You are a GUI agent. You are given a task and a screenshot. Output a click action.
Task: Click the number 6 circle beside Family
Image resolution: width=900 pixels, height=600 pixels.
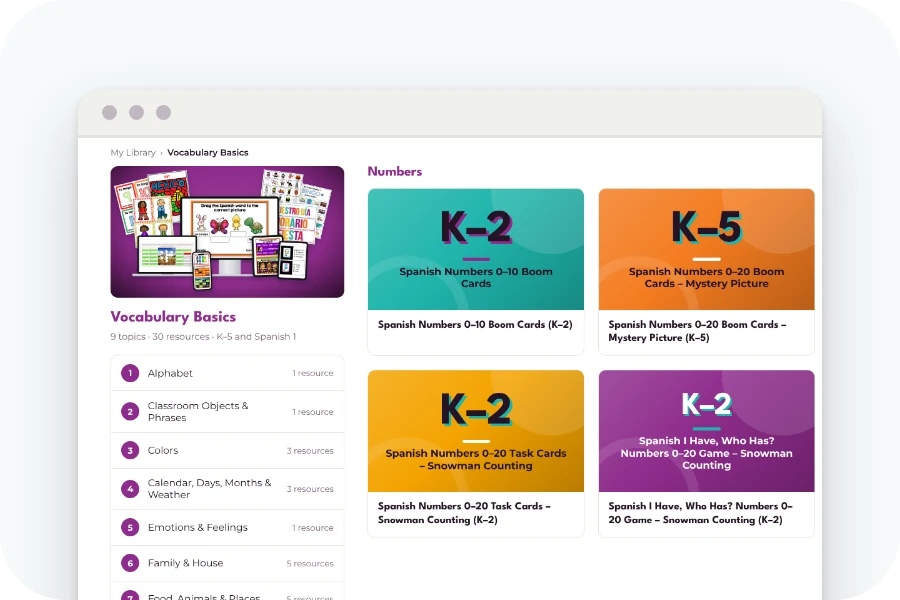click(130, 563)
